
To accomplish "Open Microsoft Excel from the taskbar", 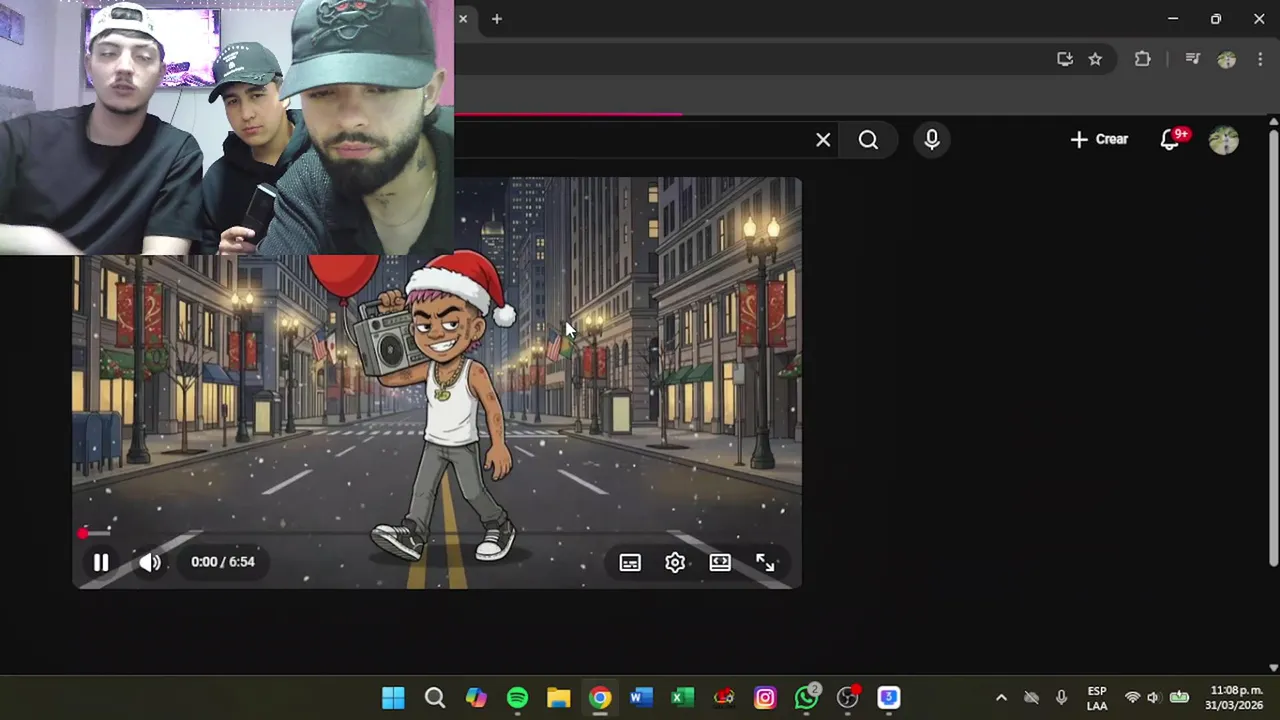I will [682, 698].
